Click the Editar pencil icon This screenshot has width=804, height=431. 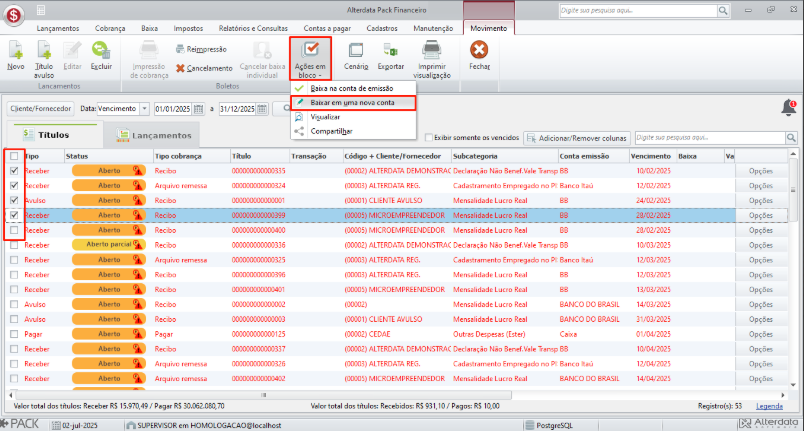[x=72, y=50]
